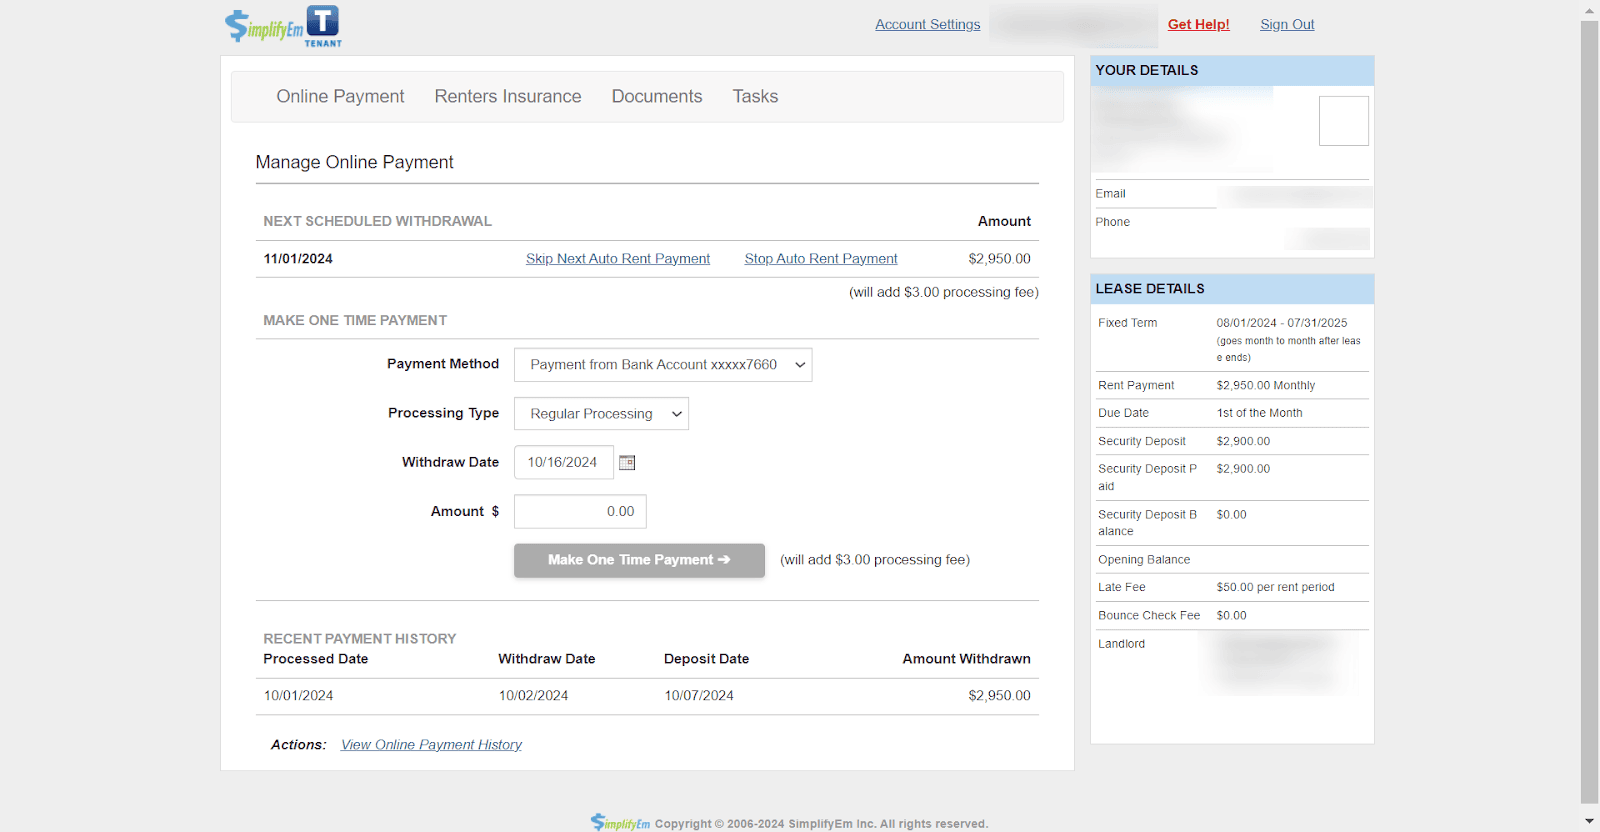
Task: Click the Withdraw Date input field
Action: pos(563,463)
